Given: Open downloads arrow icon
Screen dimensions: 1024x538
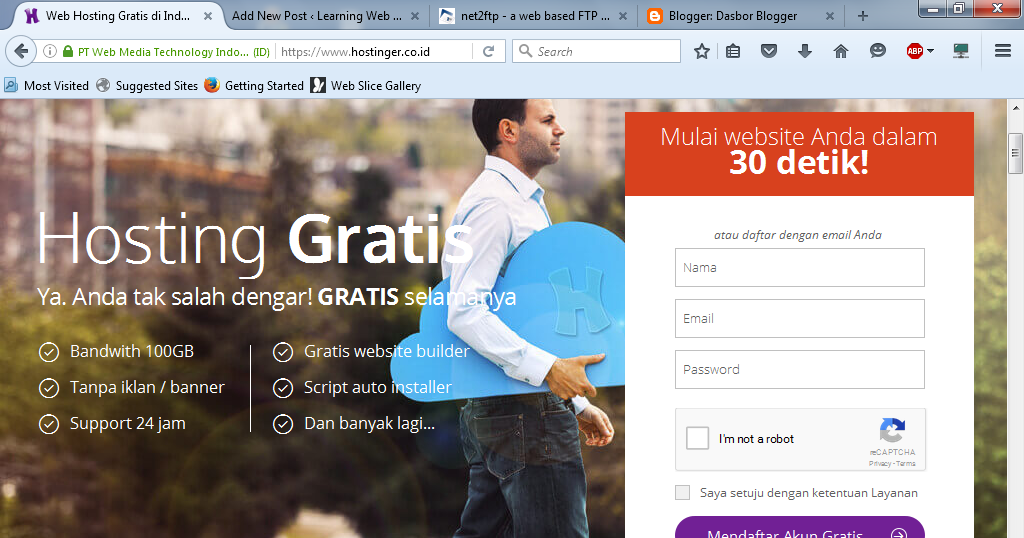Looking at the screenshot, I should point(805,51).
